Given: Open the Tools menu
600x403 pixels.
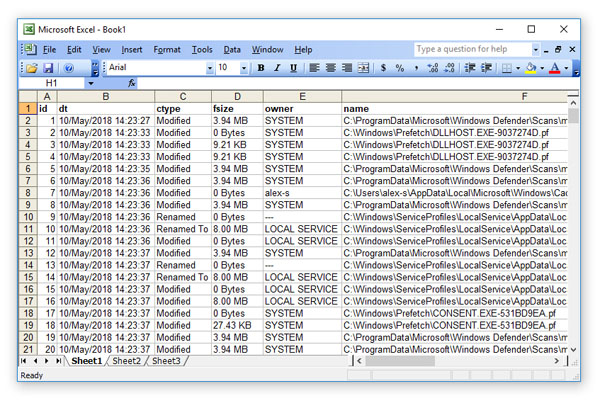Looking at the screenshot, I should pyautogui.click(x=202, y=50).
